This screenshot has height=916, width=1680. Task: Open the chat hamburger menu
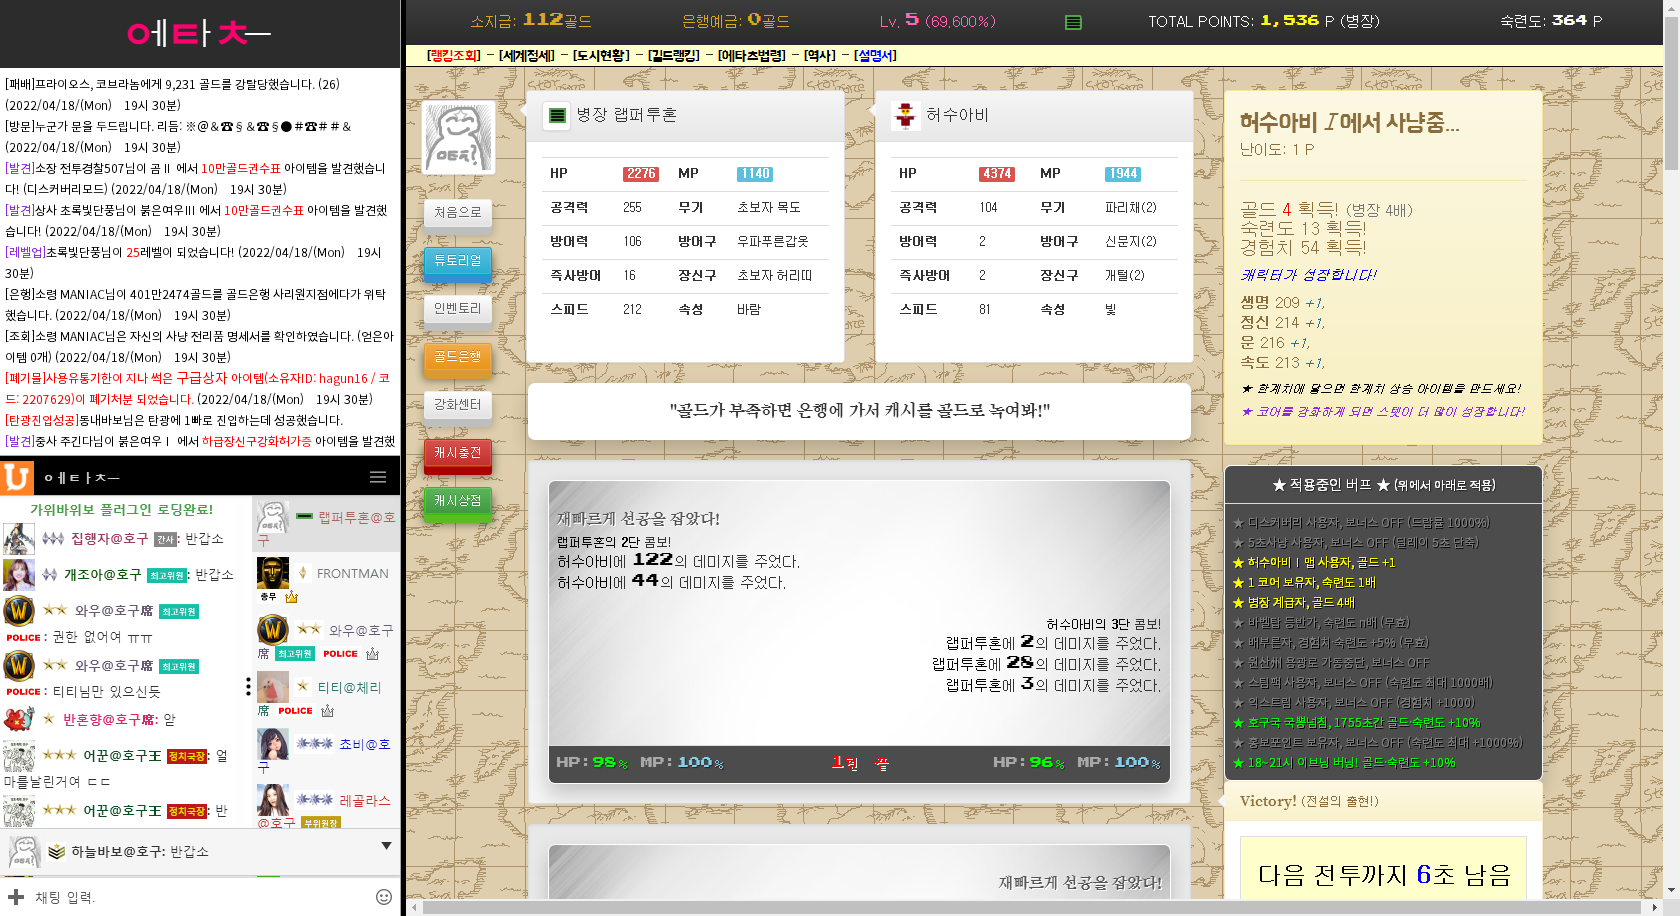point(378,477)
